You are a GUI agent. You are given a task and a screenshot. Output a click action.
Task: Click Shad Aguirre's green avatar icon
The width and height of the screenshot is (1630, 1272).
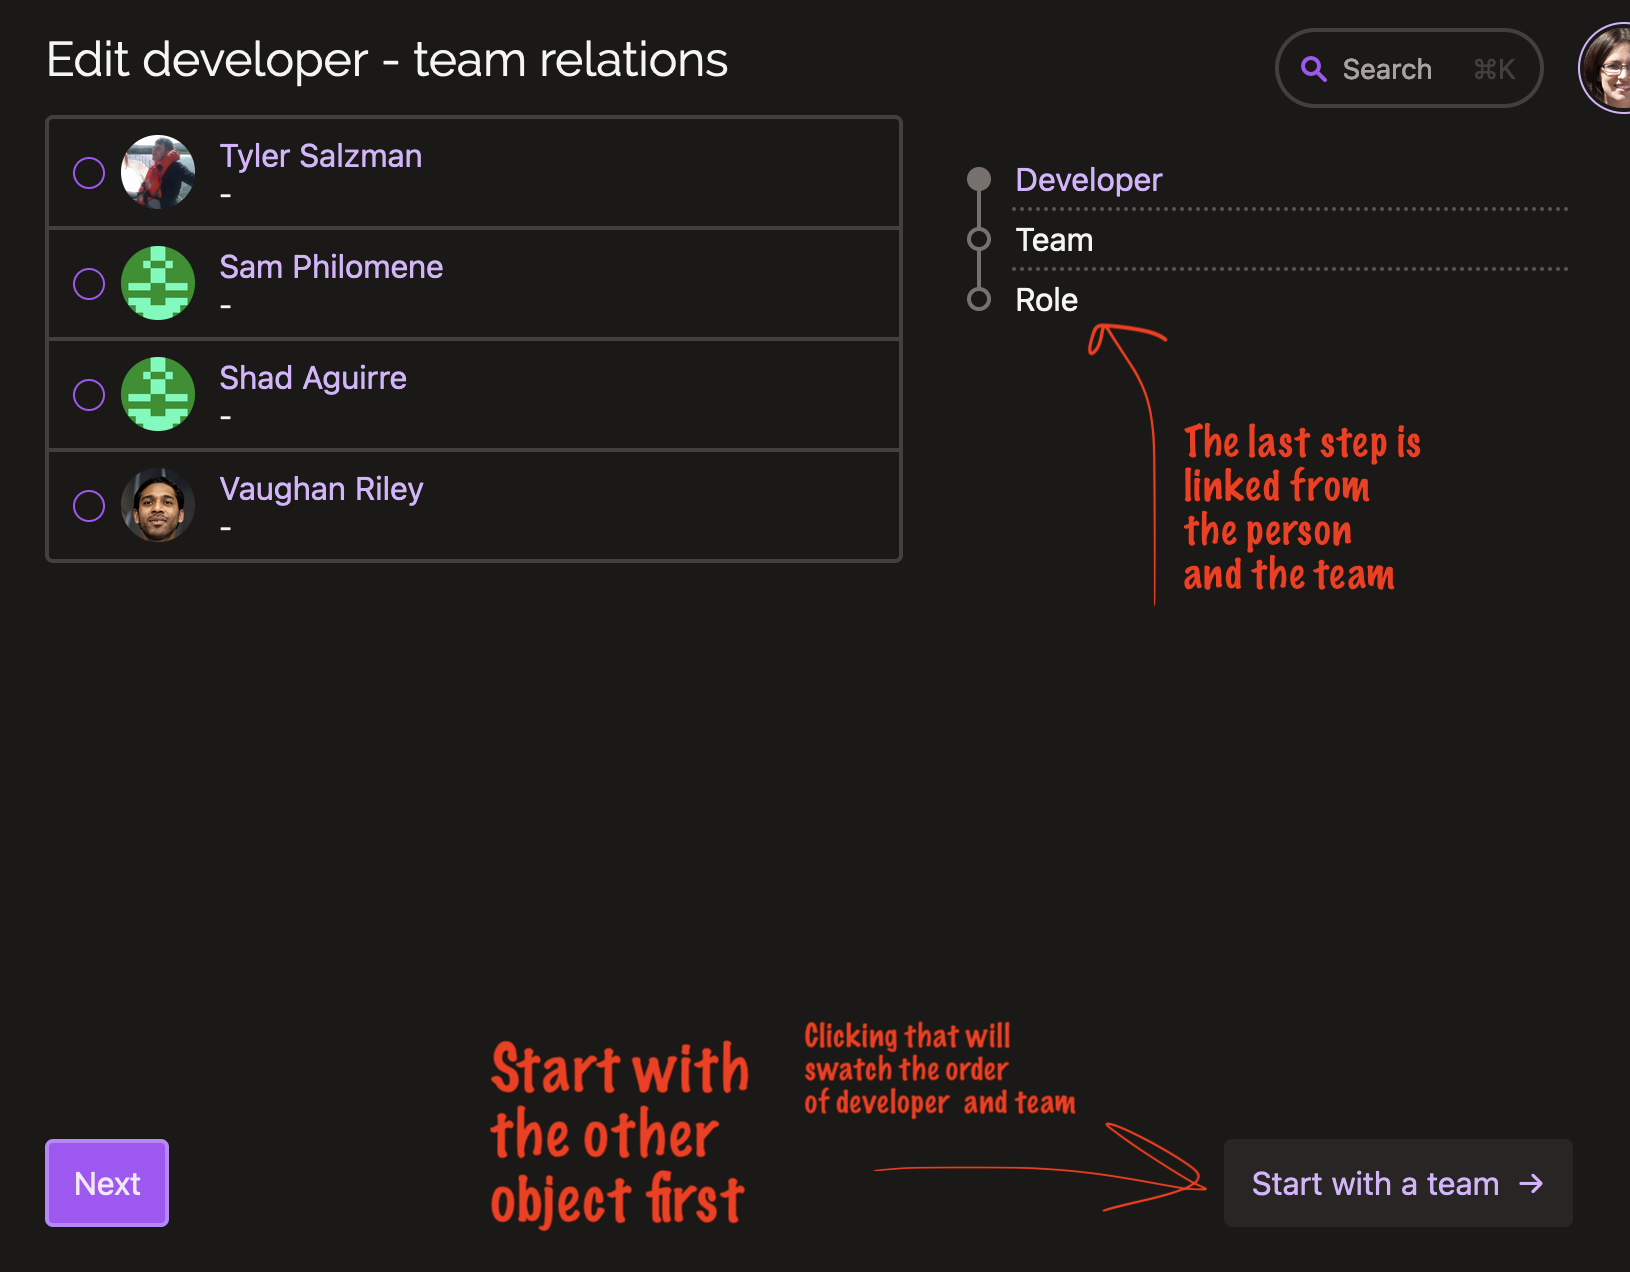(x=158, y=394)
